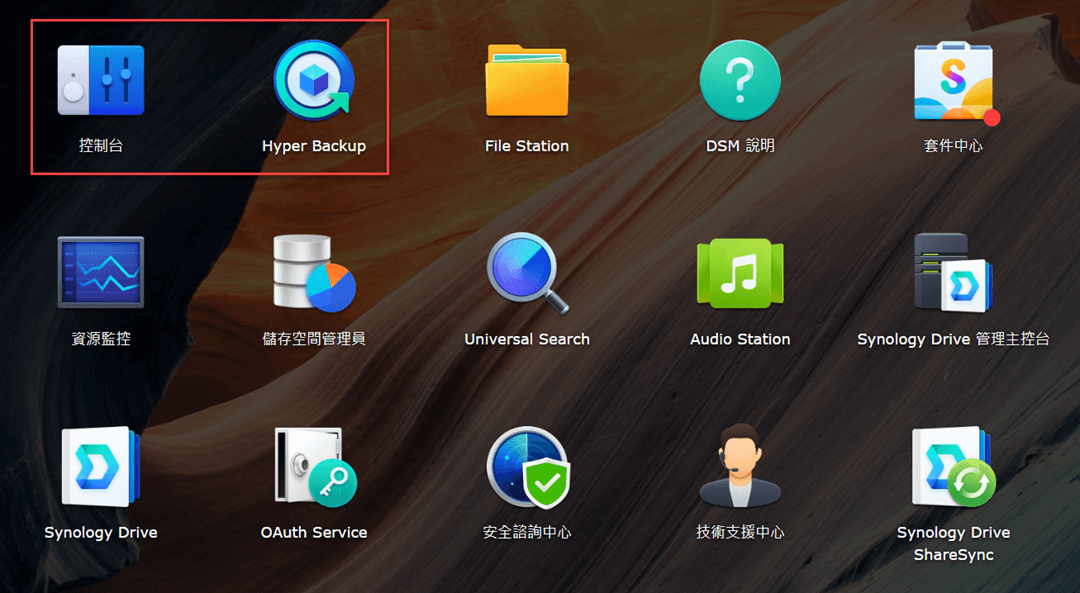Open the File Station folder icon
The width and height of the screenshot is (1080, 593).
tap(527, 80)
